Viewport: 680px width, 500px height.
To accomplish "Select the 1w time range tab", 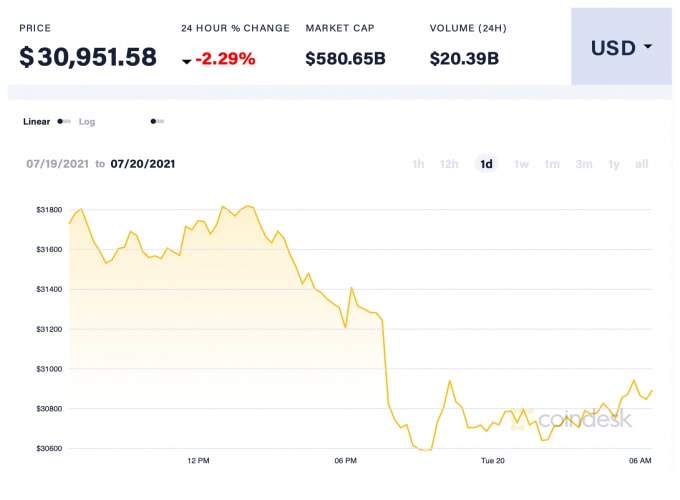I will point(521,164).
